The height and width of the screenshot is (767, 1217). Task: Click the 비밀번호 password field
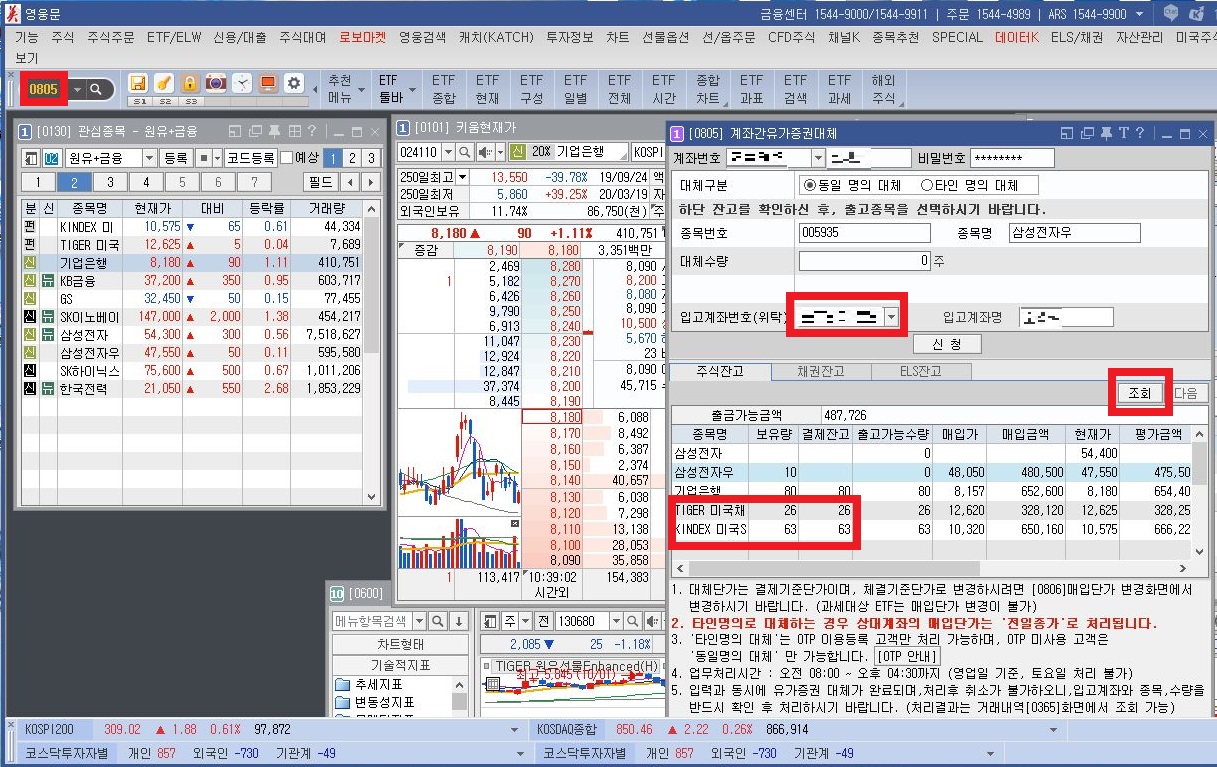tap(1012, 158)
